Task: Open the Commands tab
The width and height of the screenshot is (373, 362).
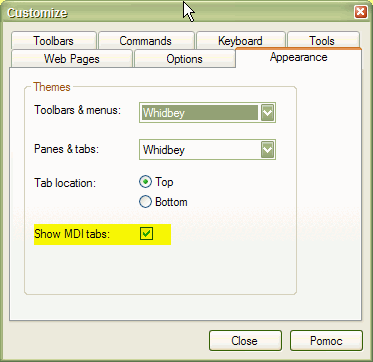Action: tap(146, 41)
